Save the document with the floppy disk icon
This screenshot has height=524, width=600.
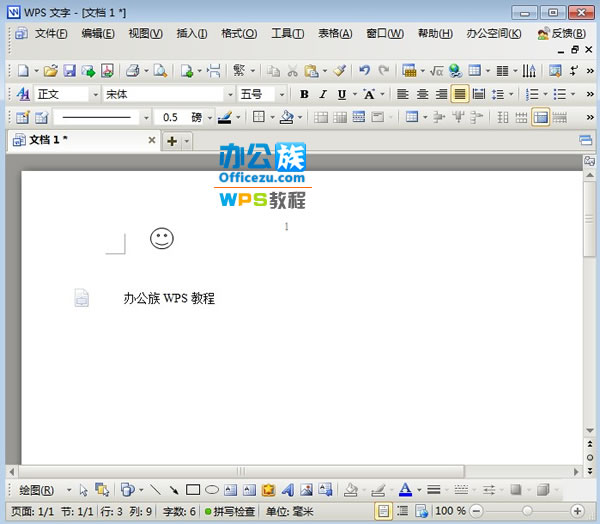pos(69,71)
